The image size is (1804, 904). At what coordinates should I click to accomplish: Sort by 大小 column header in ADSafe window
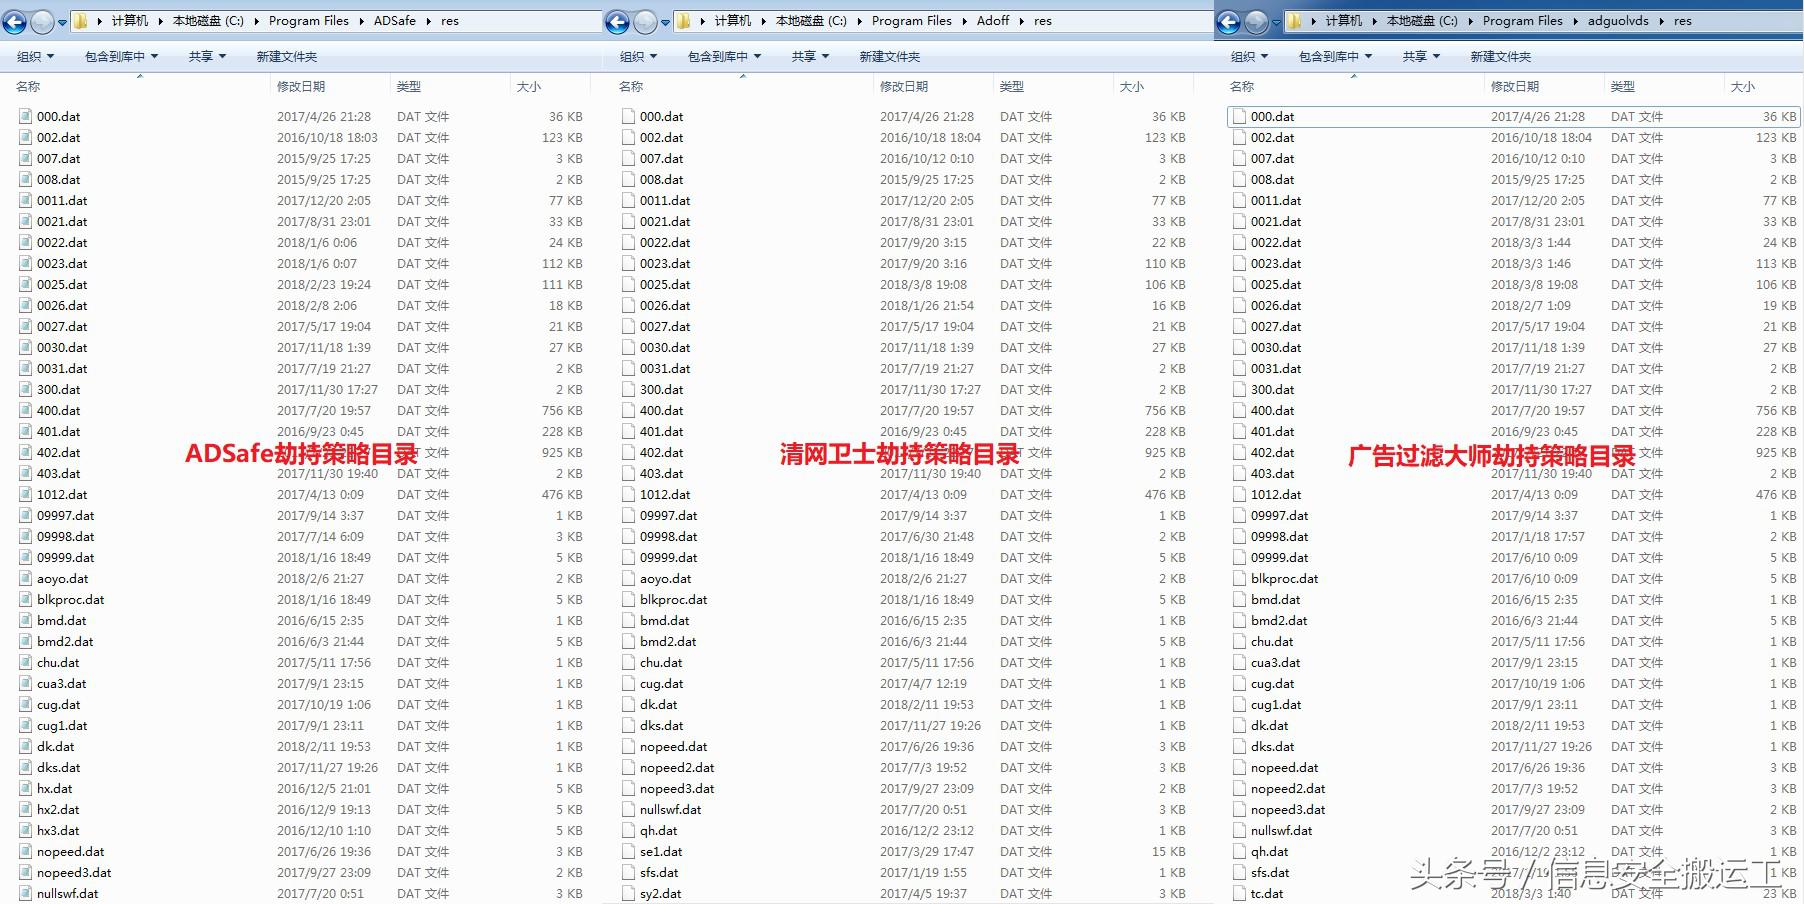click(x=529, y=87)
